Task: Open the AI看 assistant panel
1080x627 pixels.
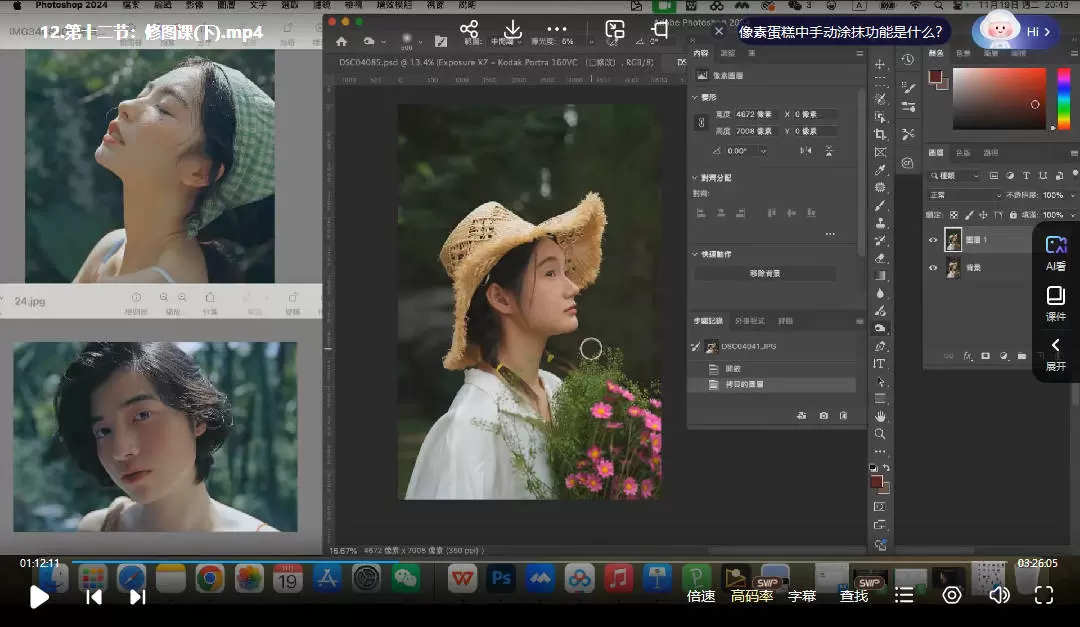Action: [x=1056, y=253]
